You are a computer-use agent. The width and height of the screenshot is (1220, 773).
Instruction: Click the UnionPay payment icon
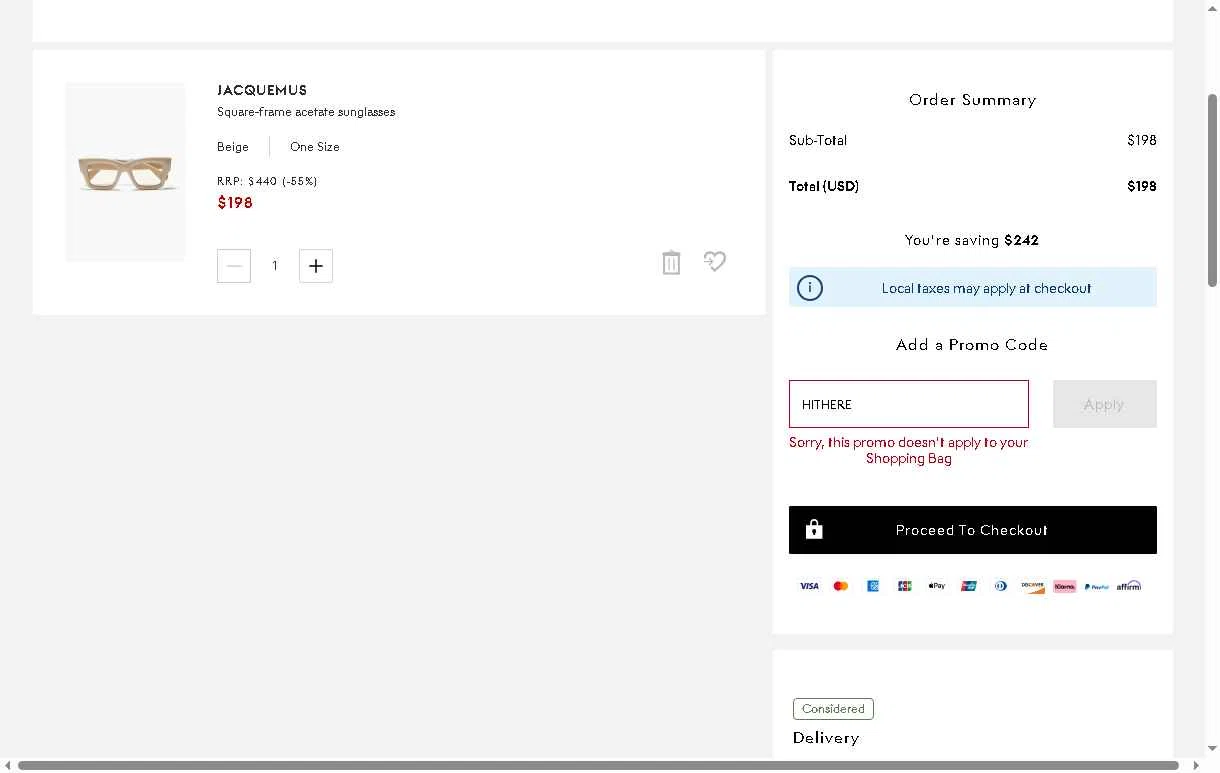pyautogui.click(x=969, y=586)
